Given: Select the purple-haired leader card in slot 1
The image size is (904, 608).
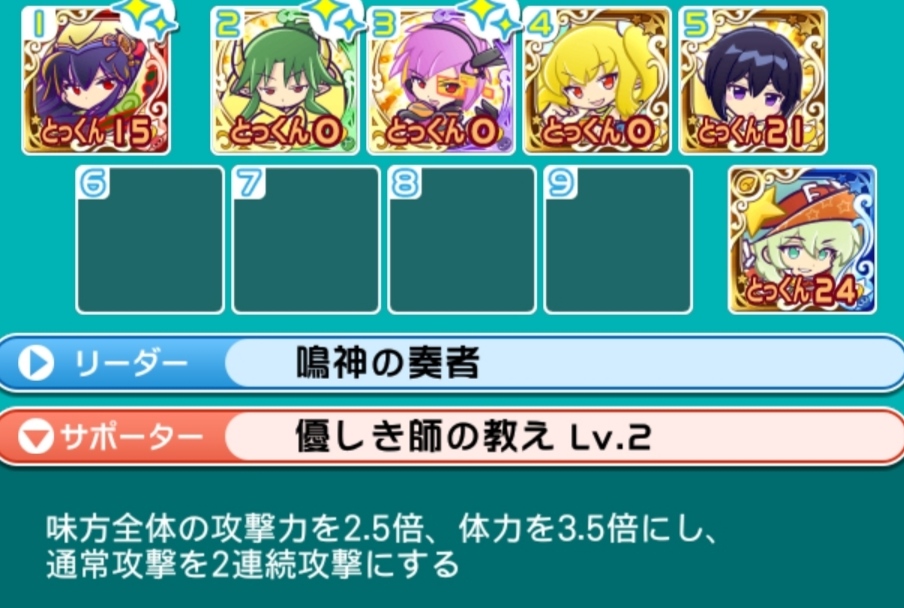Looking at the screenshot, I should coord(96,81).
